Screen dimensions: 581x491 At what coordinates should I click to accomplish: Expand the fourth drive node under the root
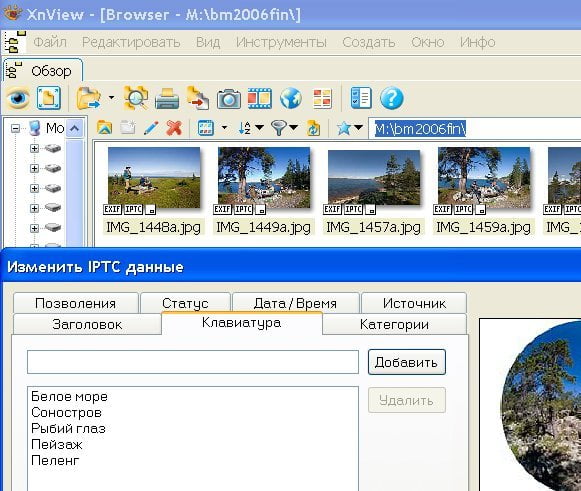pyautogui.click(x=34, y=208)
